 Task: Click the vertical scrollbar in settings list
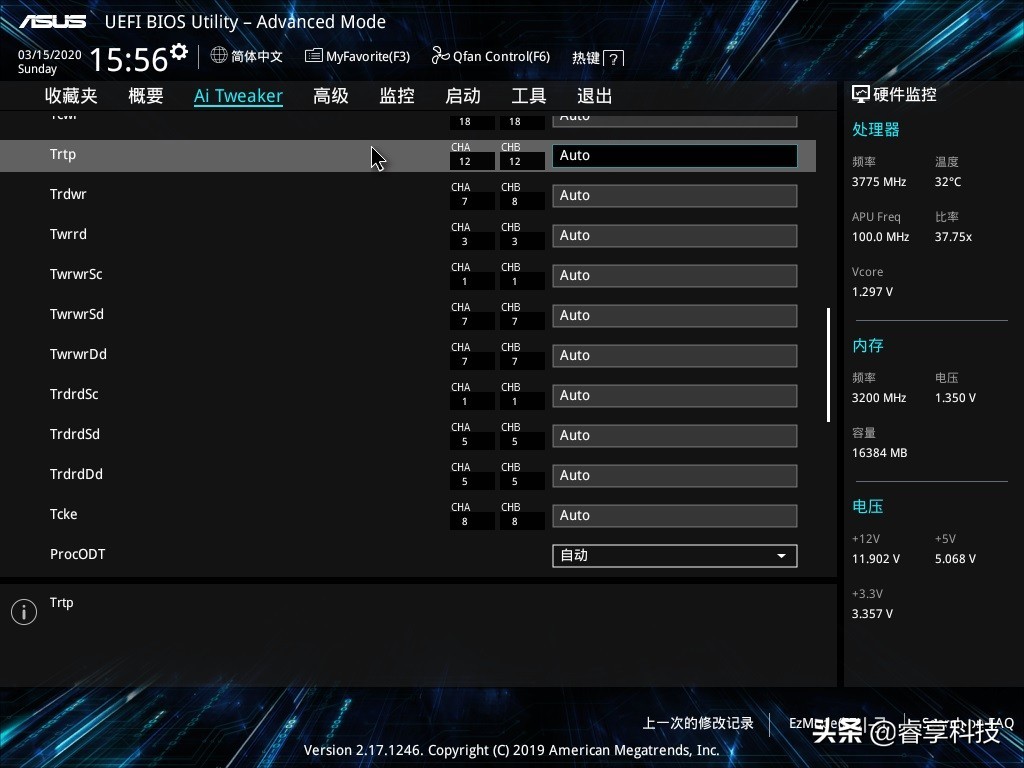coord(828,365)
